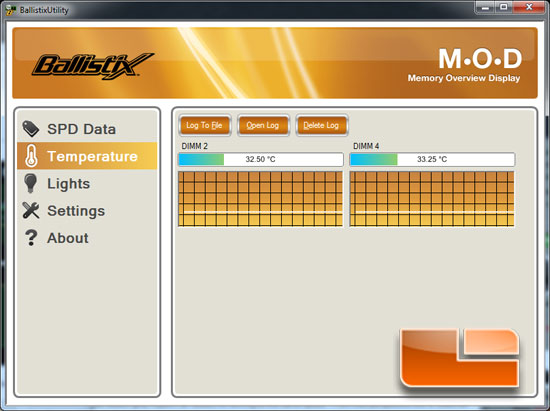
Task: Click the Open Log button
Action: (x=263, y=125)
